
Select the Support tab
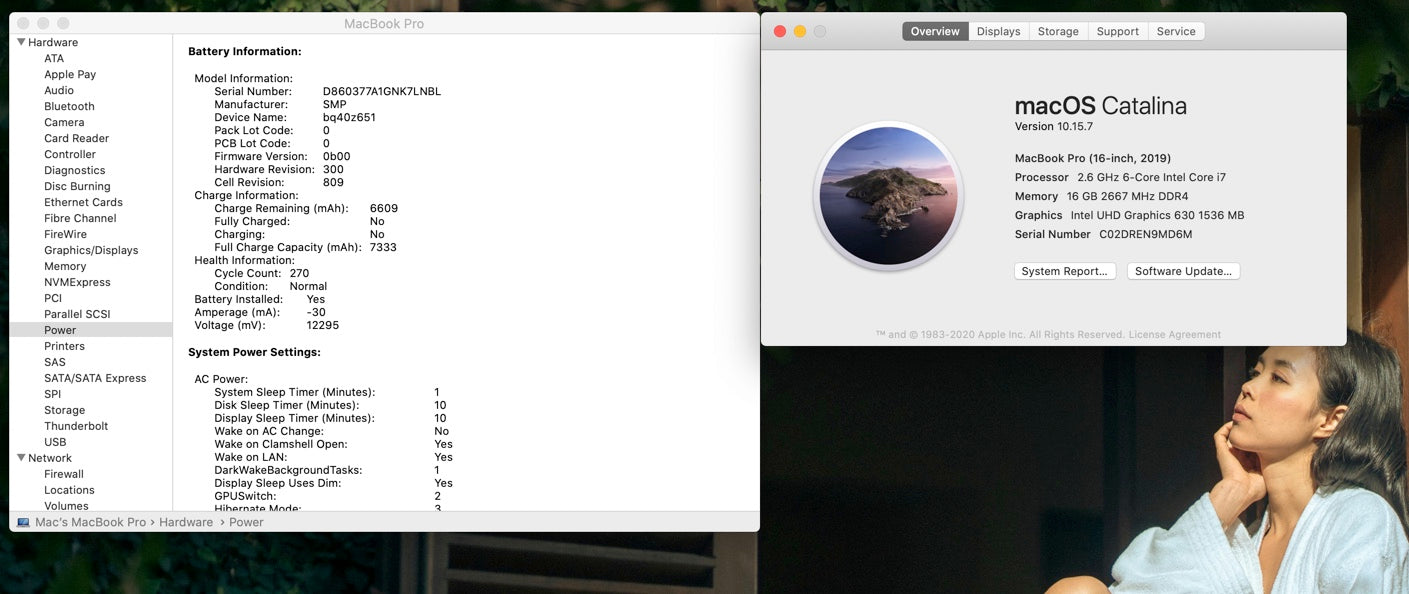pyautogui.click(x=1117, y=31)
